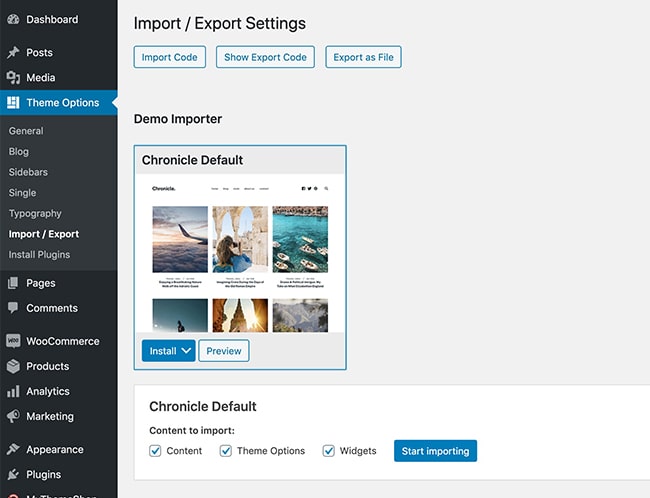
Task: Click the Products box icon
Action: pyautogui.click(x=13, y=366)
